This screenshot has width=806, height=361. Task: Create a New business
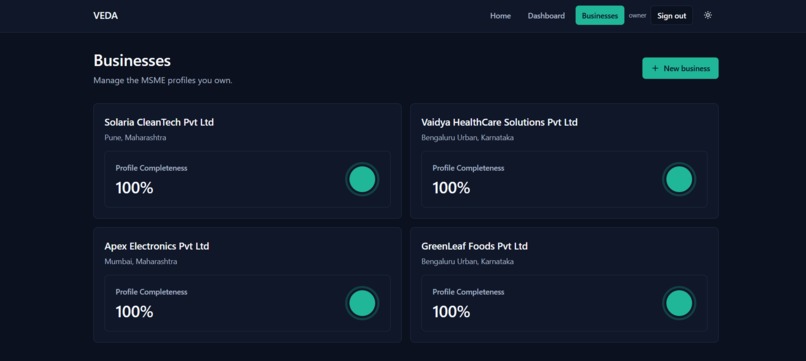click(680, 68)
